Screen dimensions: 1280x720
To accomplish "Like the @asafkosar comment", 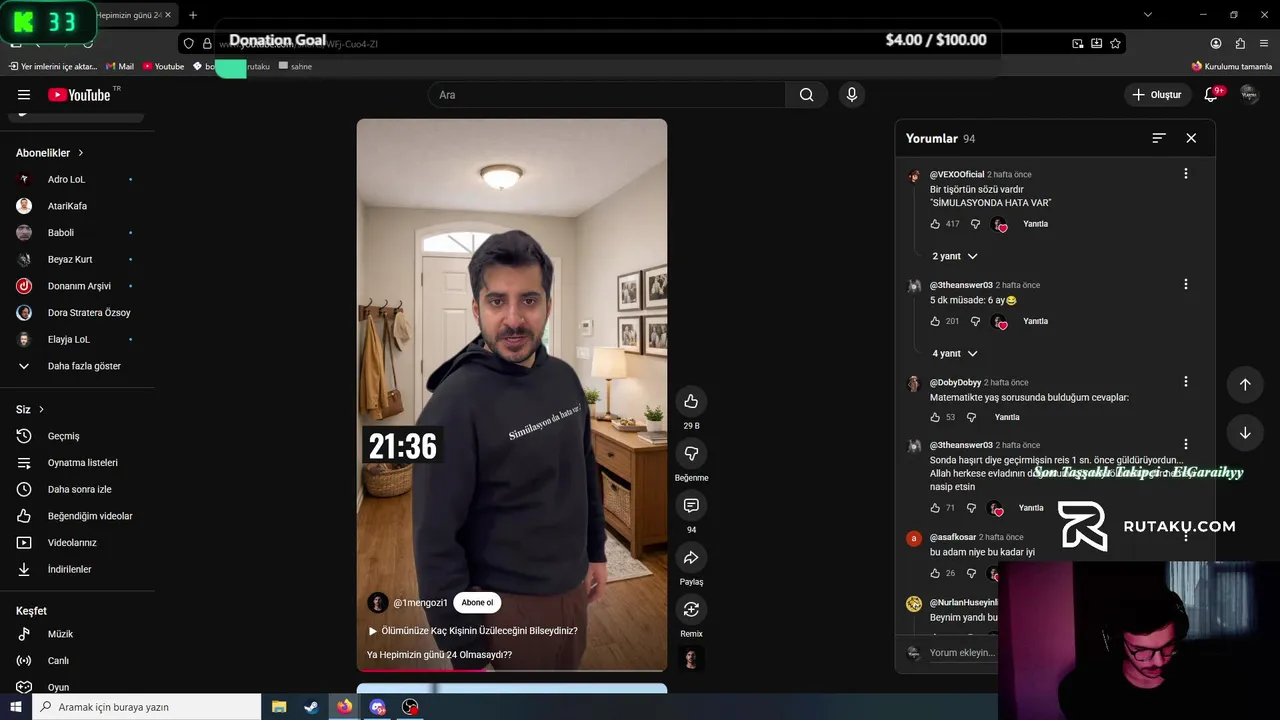I will pos(935,573).
